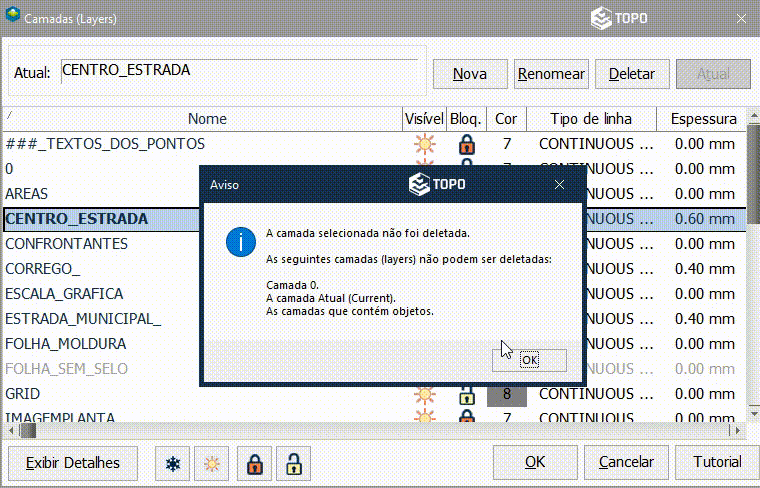This screenshot has width=760, height=488.
Task: Click color value 7 of ###_TEXTOS_DOS_PONTOS
Action: pyautogui.click(x=507, y=144)
